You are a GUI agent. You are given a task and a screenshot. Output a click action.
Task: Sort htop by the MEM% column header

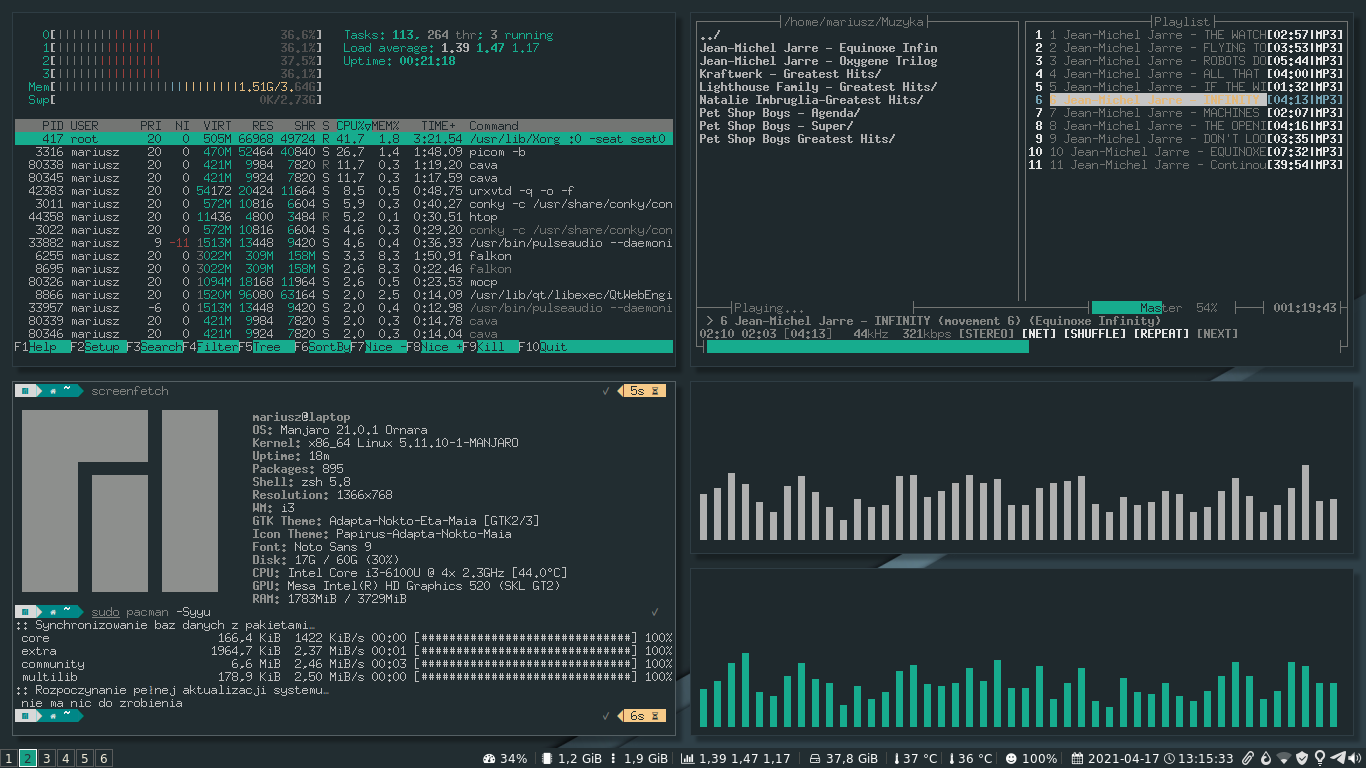click(x=386, y=125)
